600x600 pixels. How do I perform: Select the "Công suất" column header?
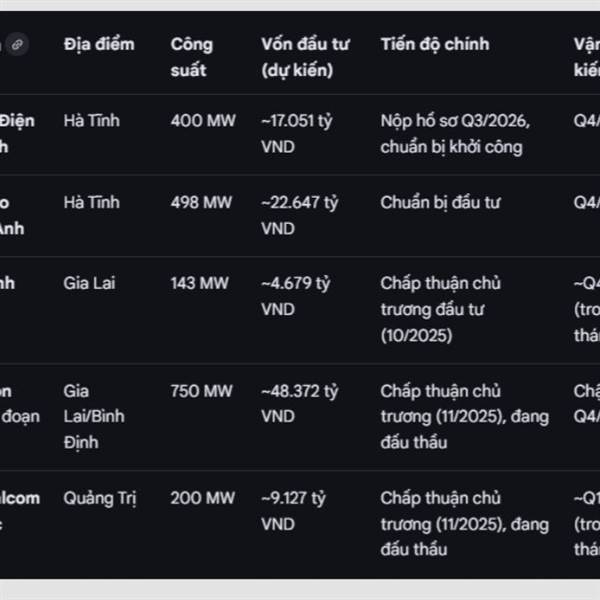click(192, 57)
